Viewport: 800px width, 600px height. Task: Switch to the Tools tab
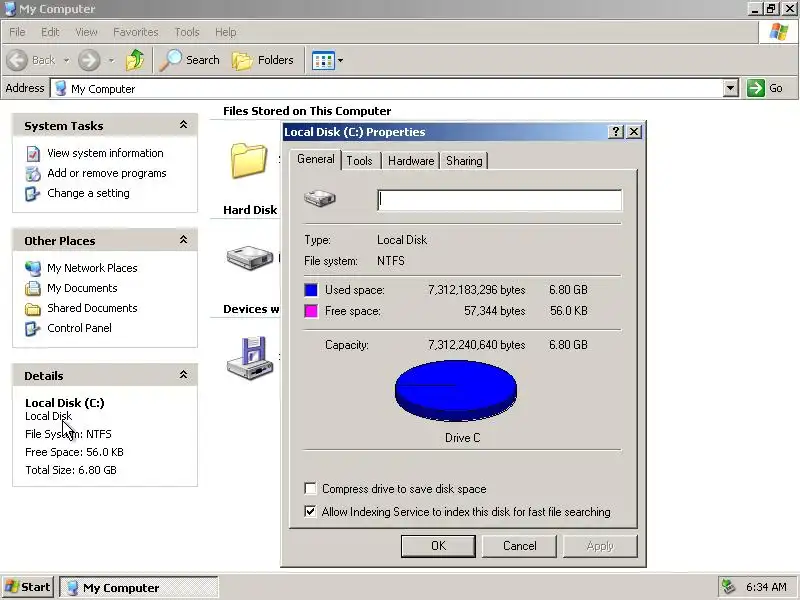click(x=360, y=161)
